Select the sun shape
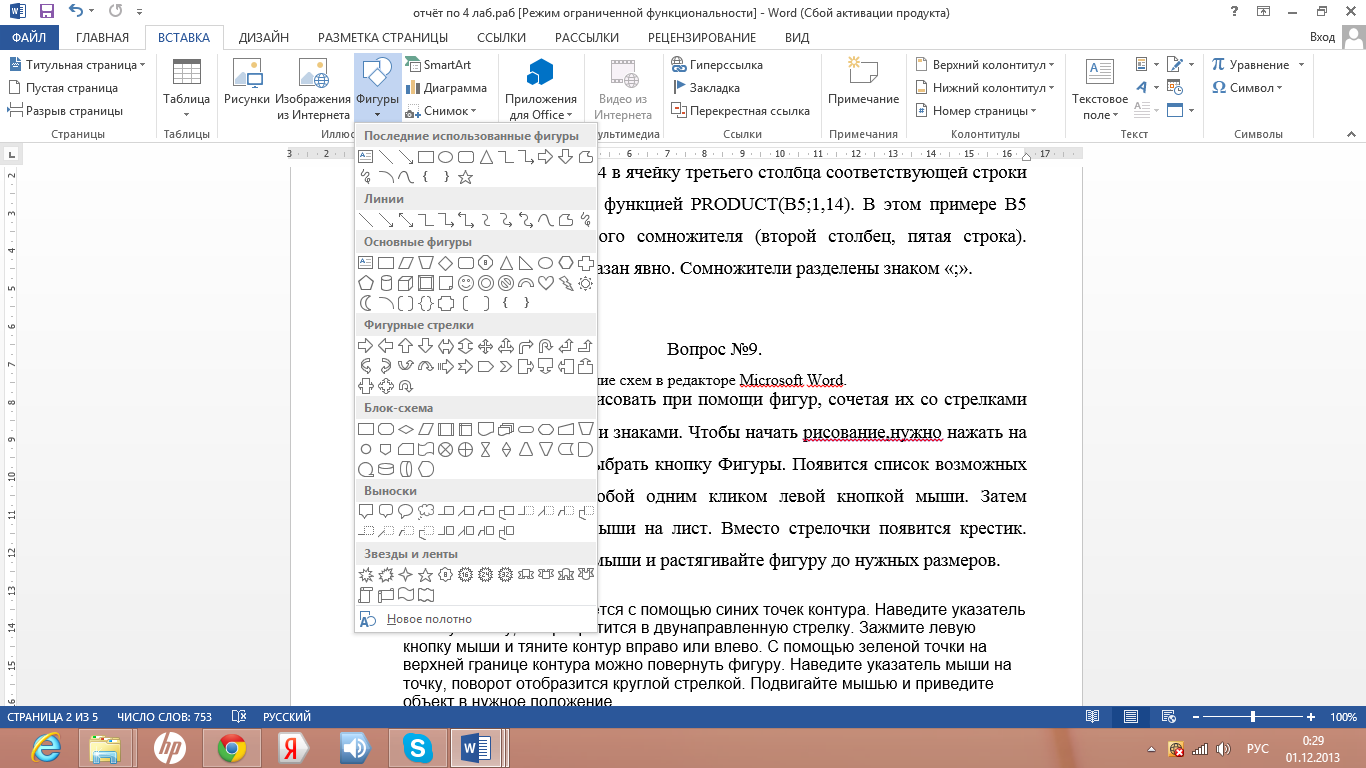Viewport: 1366px width, 768px height. pos(585,283)
